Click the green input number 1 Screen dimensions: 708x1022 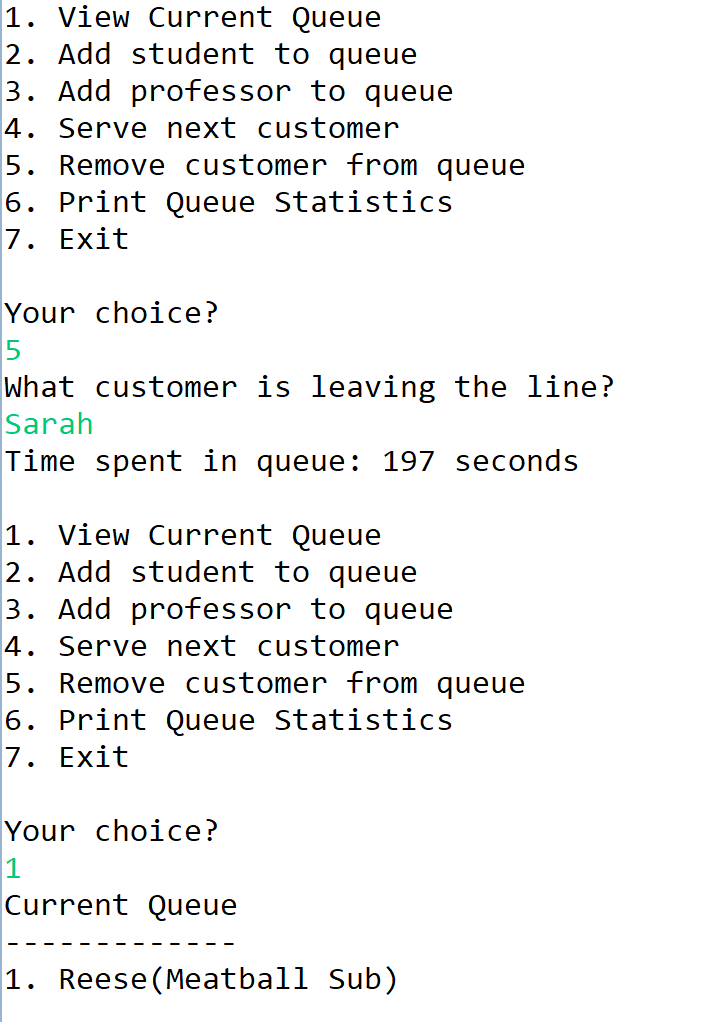pos(14,868)
